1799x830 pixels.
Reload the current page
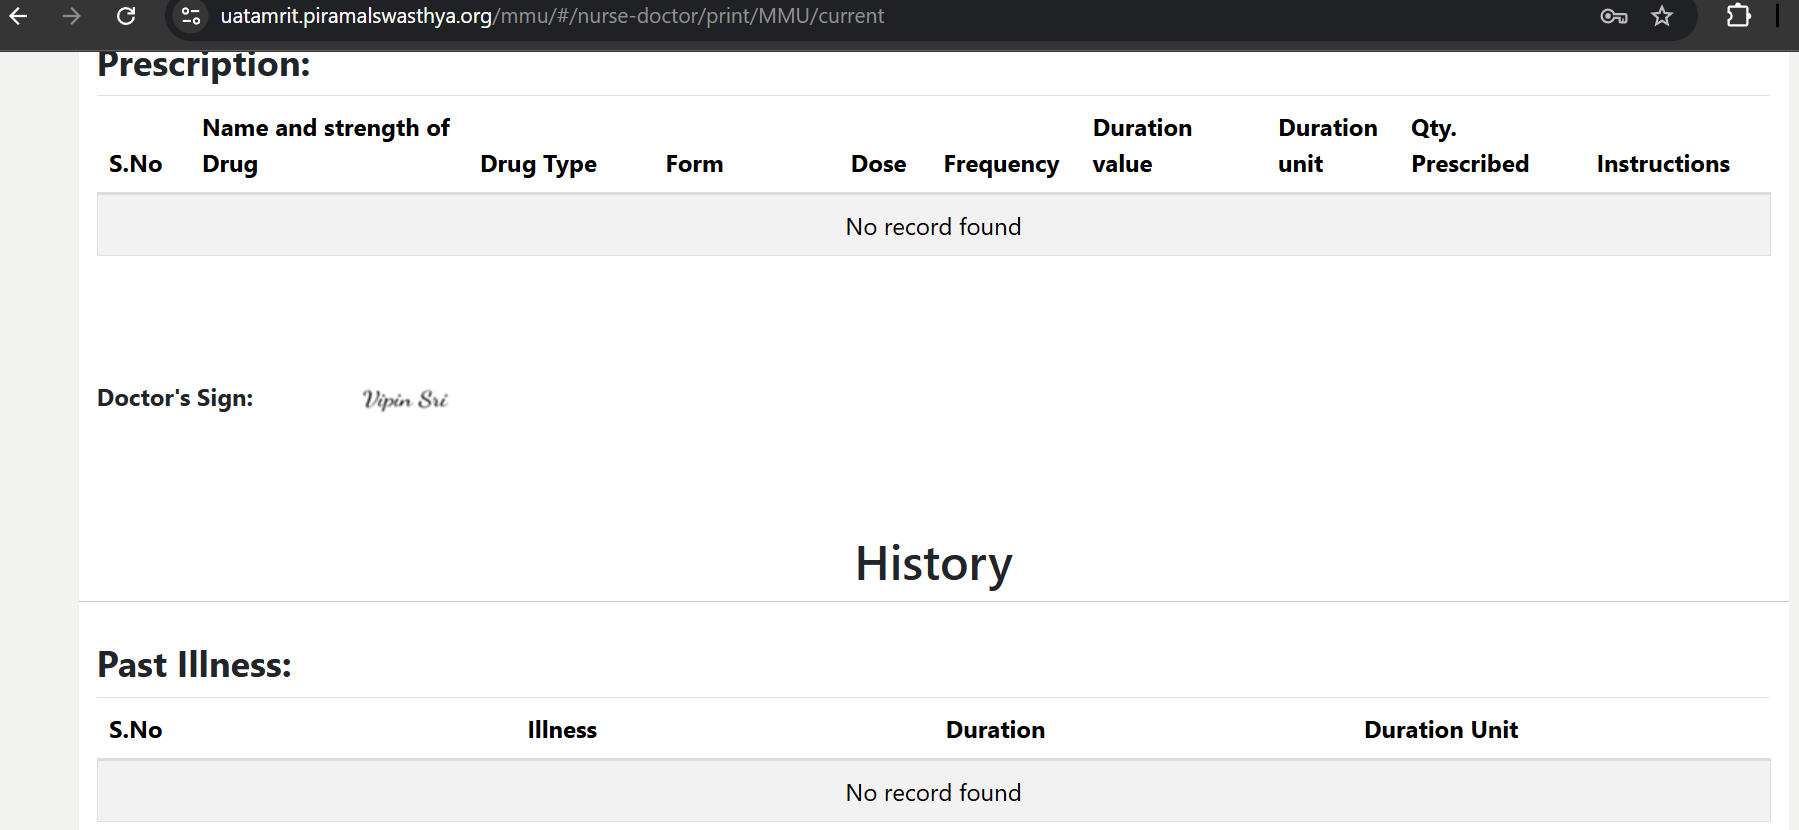(126, 16)
